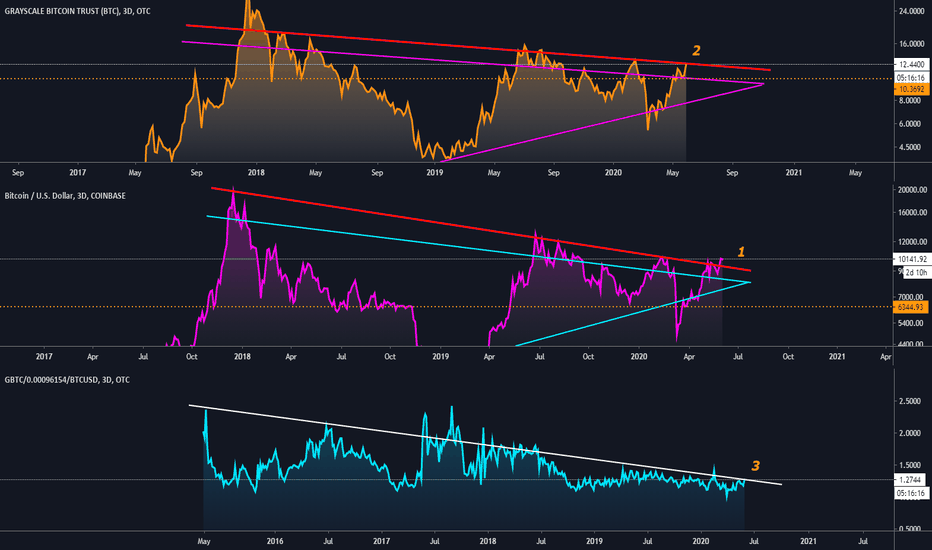Click the GBTC/0.00096154/BTCUSD chart title
932x550 pixels.
(67, 380)
